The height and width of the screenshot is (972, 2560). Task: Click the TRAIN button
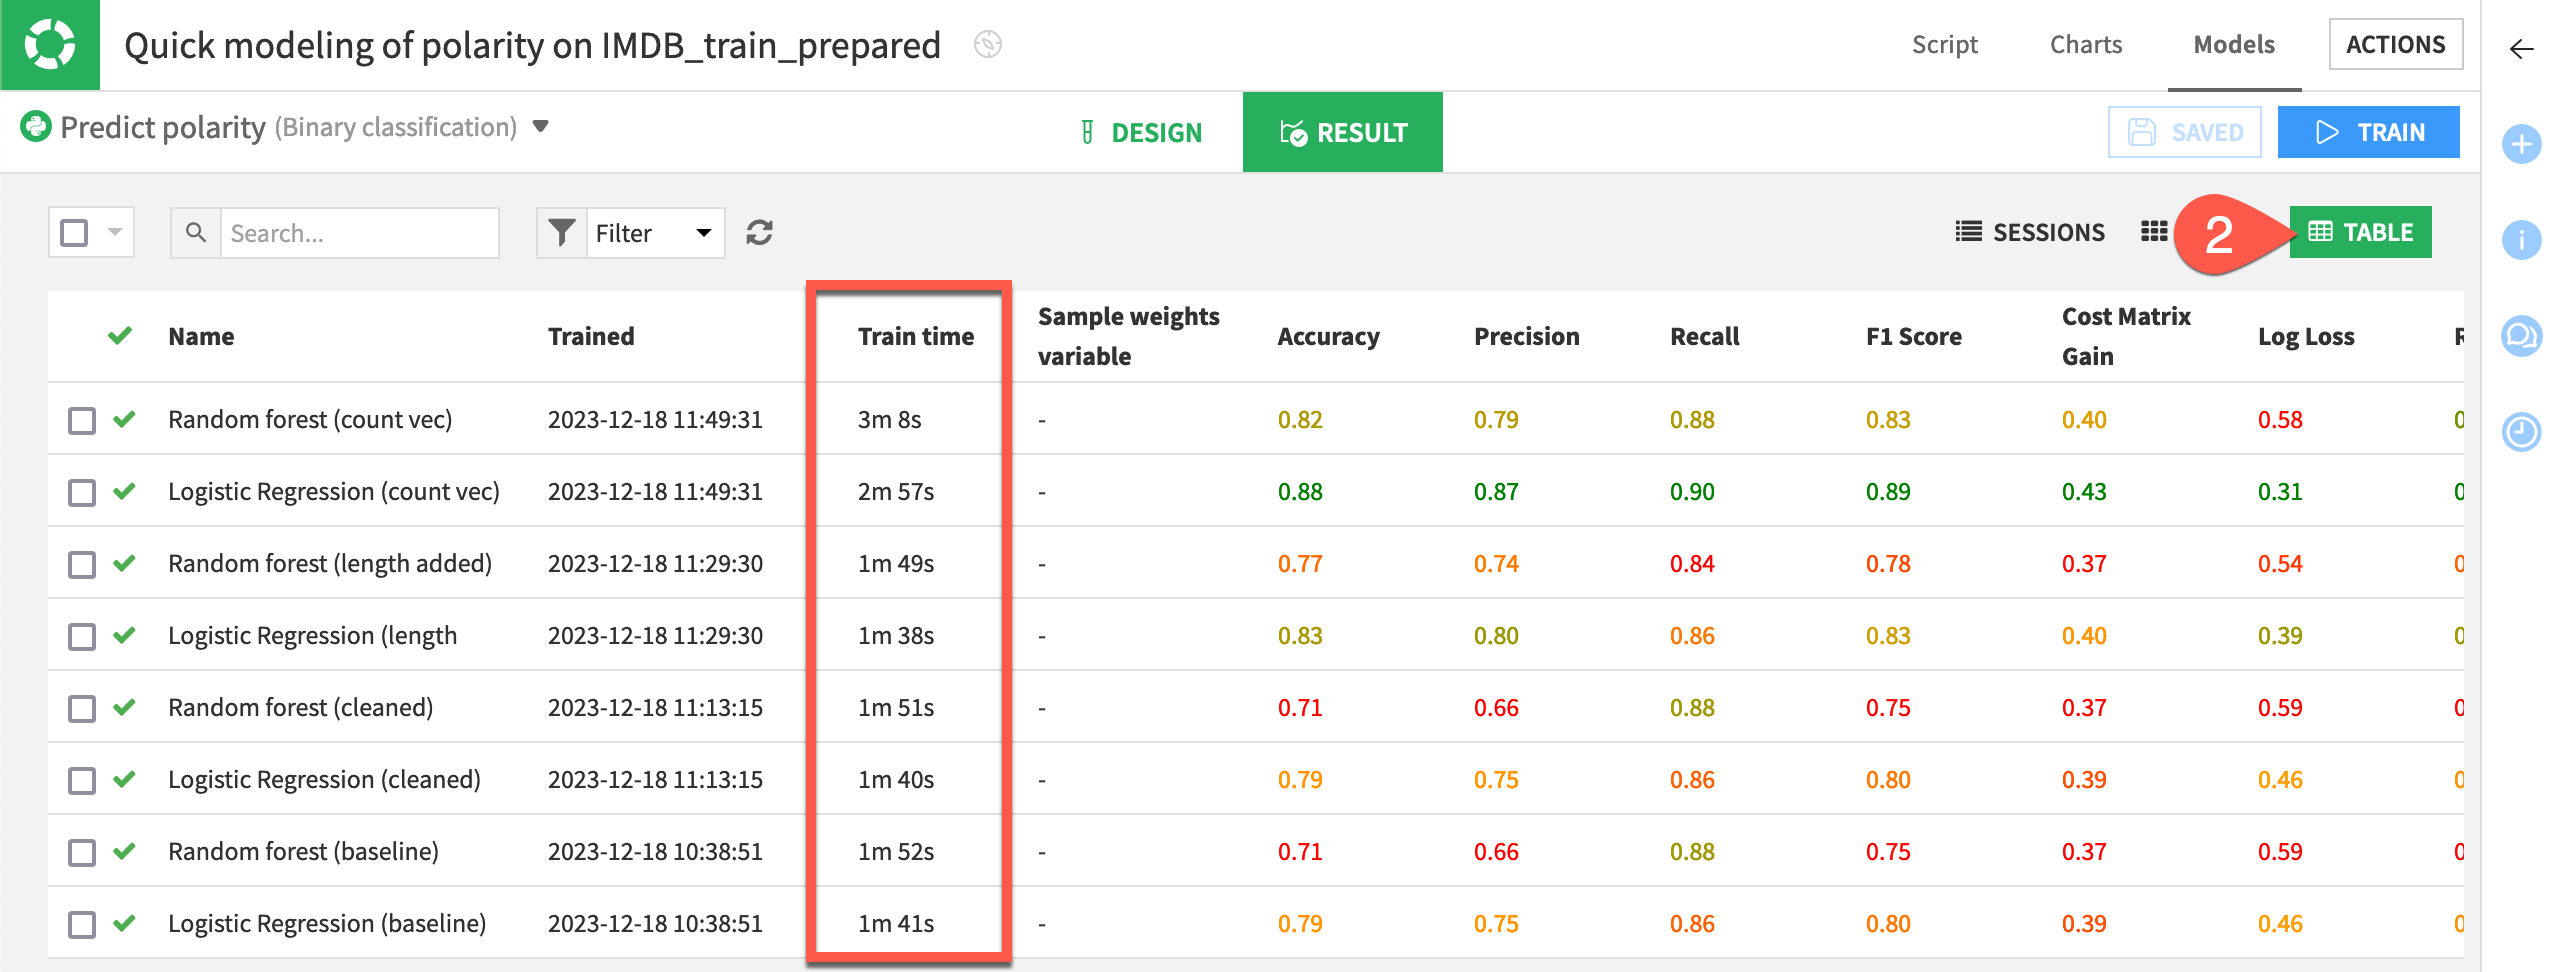2368,132
